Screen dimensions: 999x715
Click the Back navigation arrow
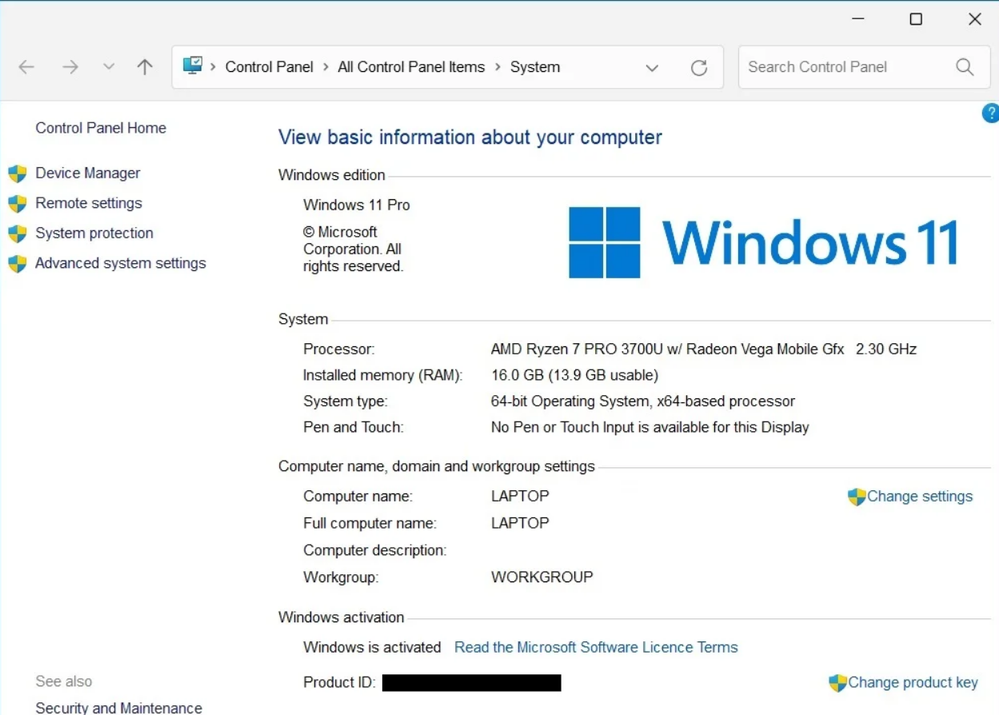coord(26,67)
